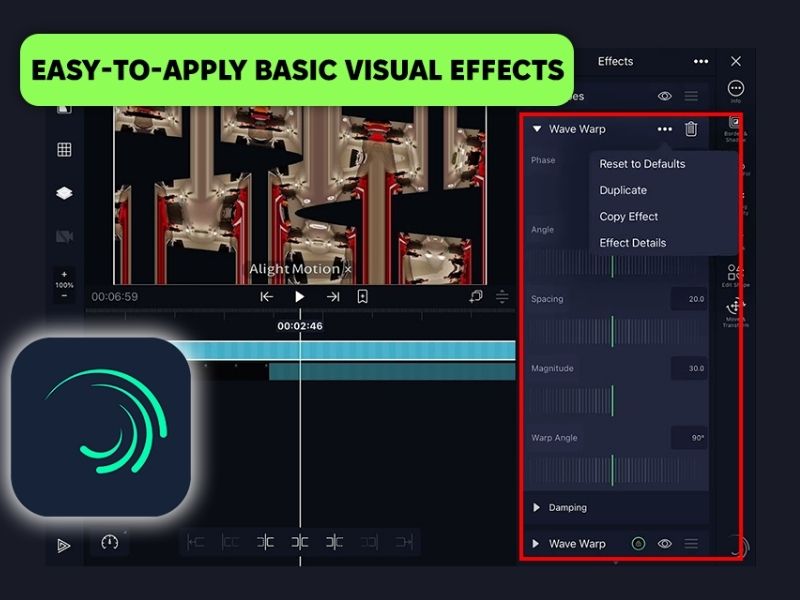The height and width of the screenshot is (600, 800).
Task: Click the trim-to-start icon with left arrow
Action: (x=195, y=542)
